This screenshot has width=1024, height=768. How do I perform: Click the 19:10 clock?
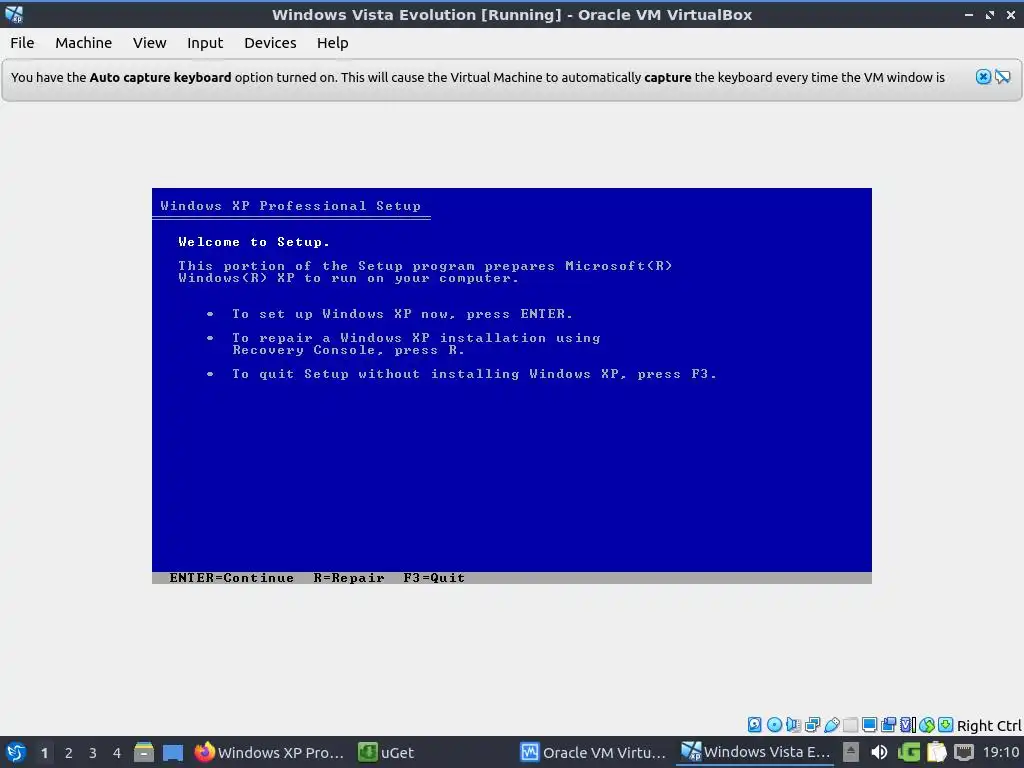pyautogui.click(x=1001, y=752)
